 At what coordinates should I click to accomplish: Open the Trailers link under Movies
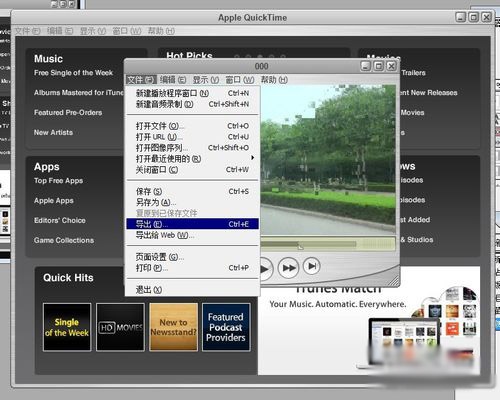(413, 73)
